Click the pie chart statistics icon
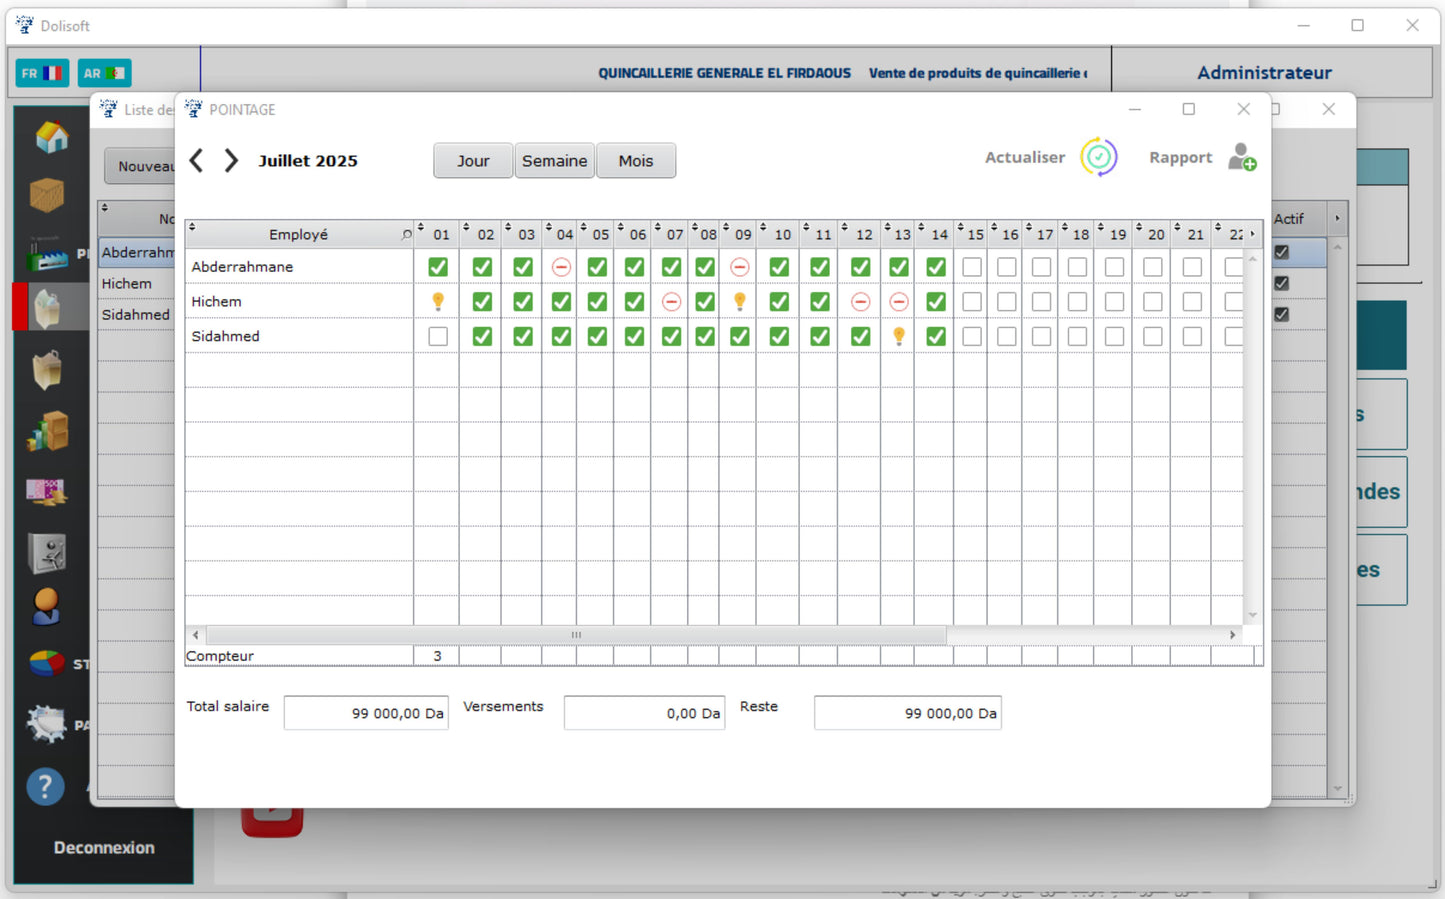1445x899 pixels. [x=45, y=663]
